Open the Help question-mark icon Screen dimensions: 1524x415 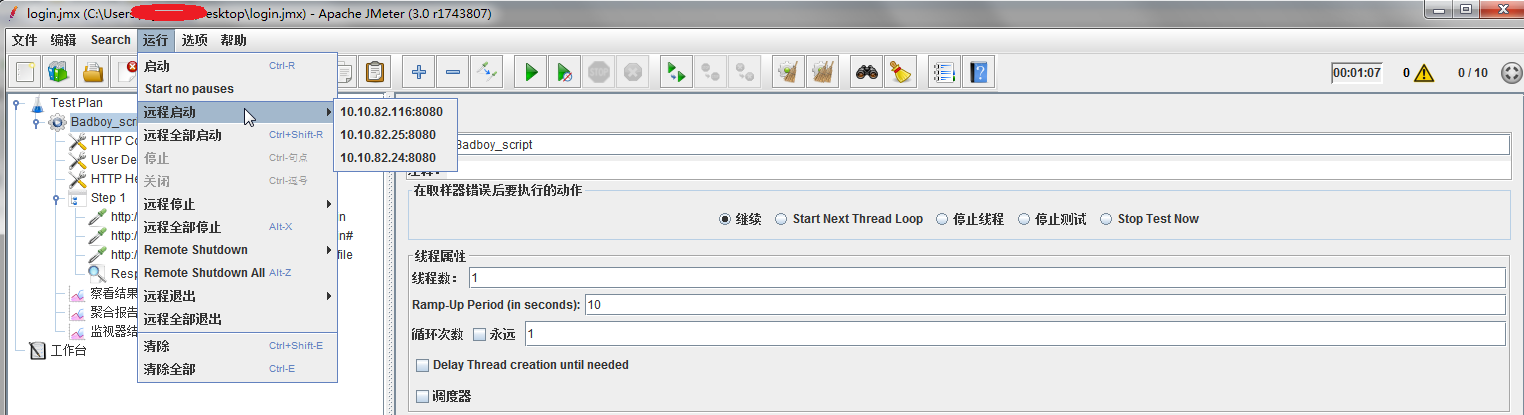coord(978,72)
